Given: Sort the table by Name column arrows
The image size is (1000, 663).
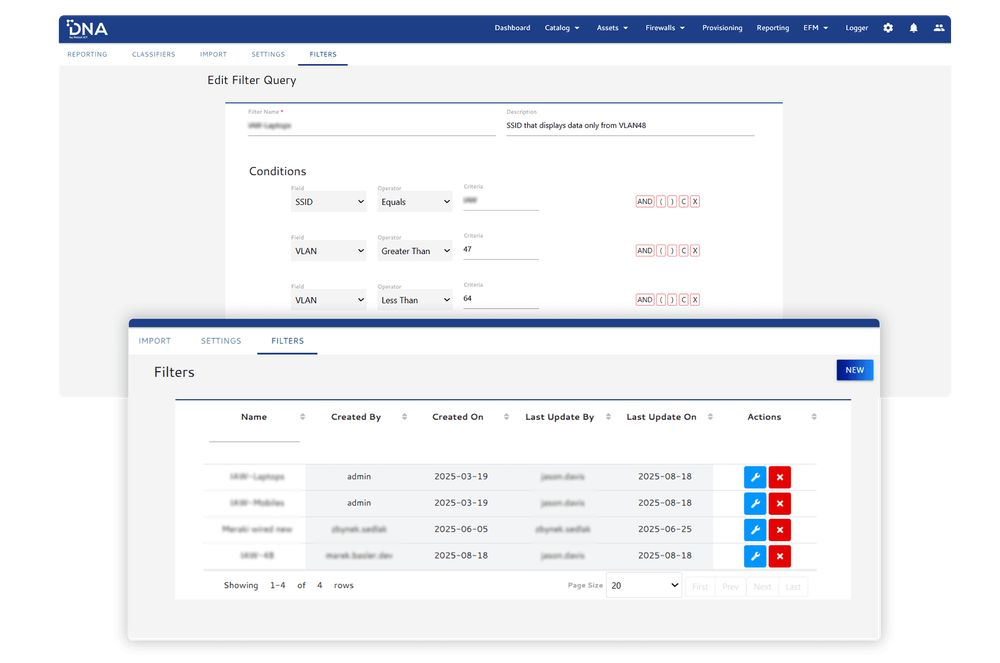Looking at the screenshot, I should point(303,417).
